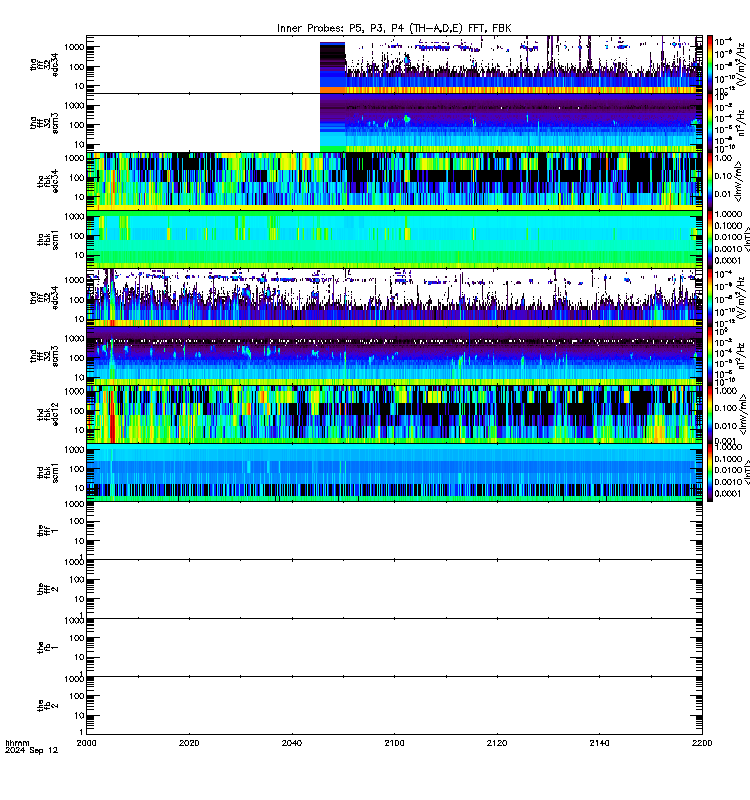Image resolution: width=750 pixels, height=800 pixels.
Task: Click the empty 'the fff 1' plot panel
Action: pyautogui.click(x=394, y=531)
